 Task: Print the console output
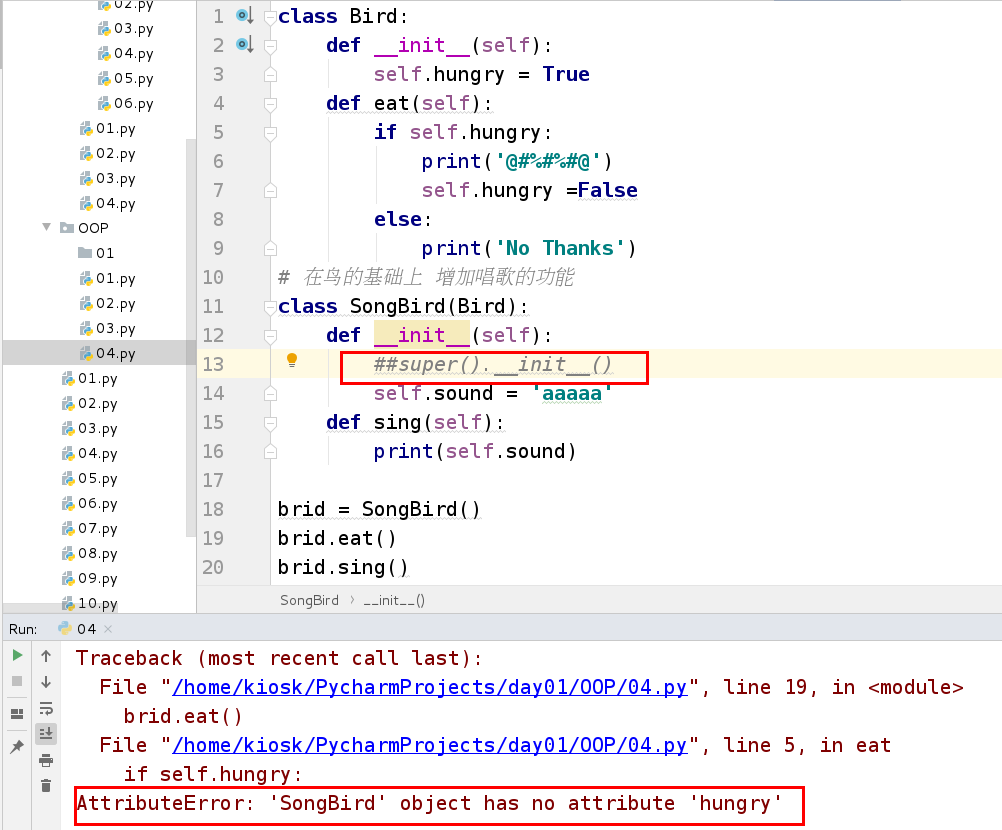[x=46, y=760]
